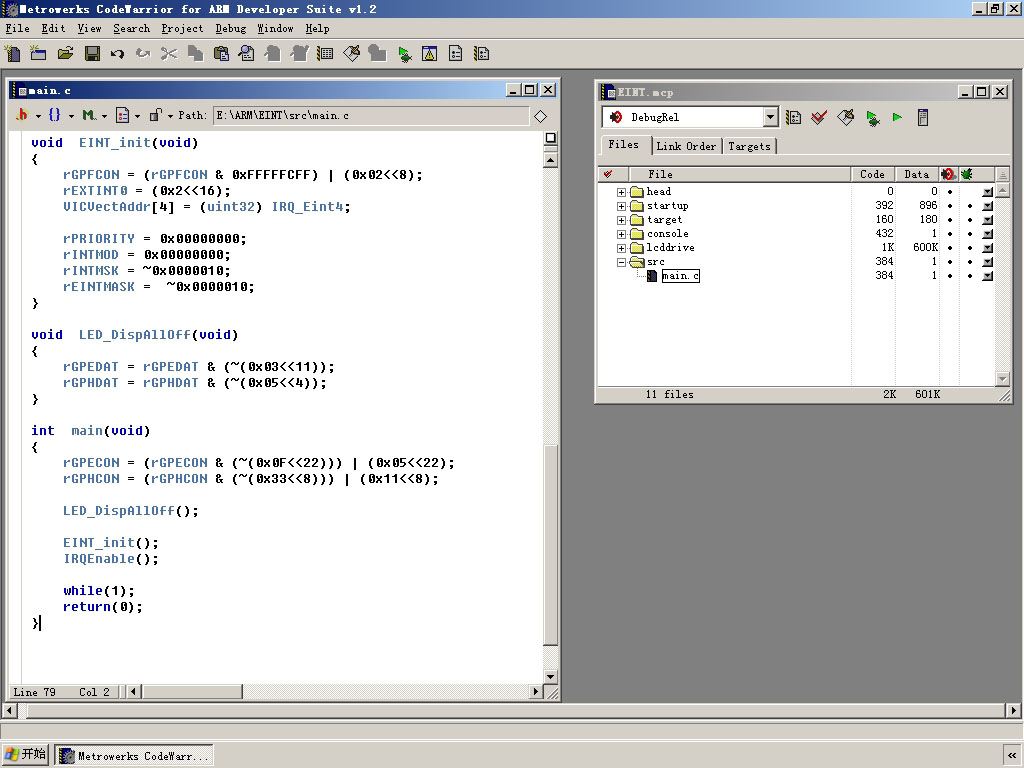Click the Make icon in project window
This screenshot has width=1024, height=768.
846,118
